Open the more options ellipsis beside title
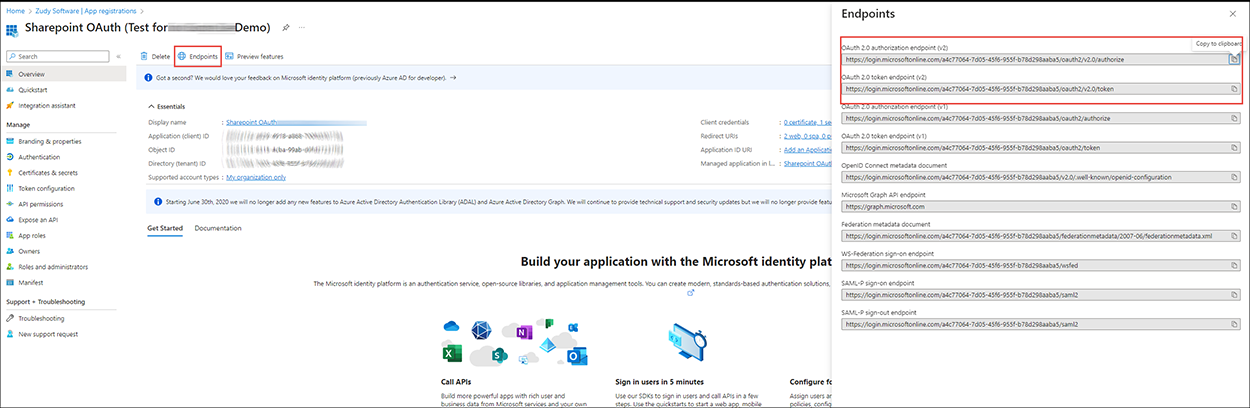 click(302, 27)
